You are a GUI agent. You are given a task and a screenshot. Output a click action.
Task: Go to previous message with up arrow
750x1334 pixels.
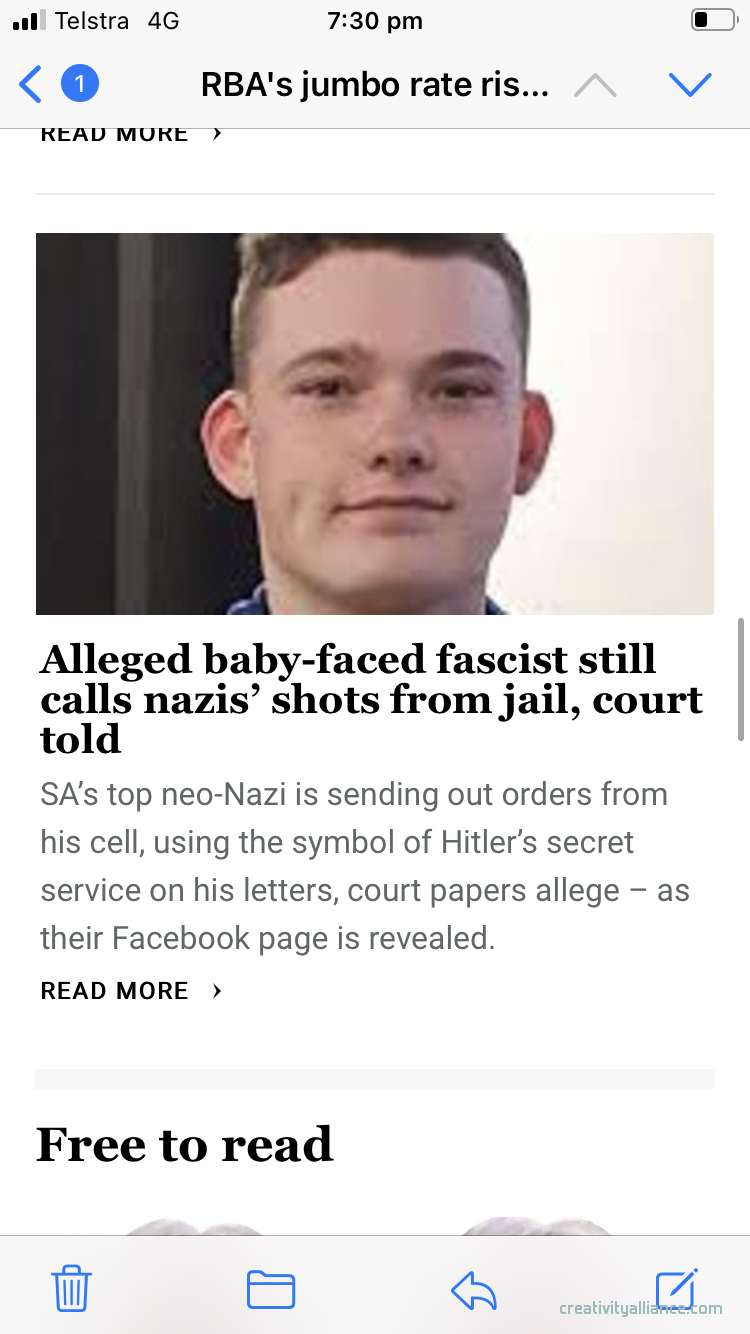595,85
